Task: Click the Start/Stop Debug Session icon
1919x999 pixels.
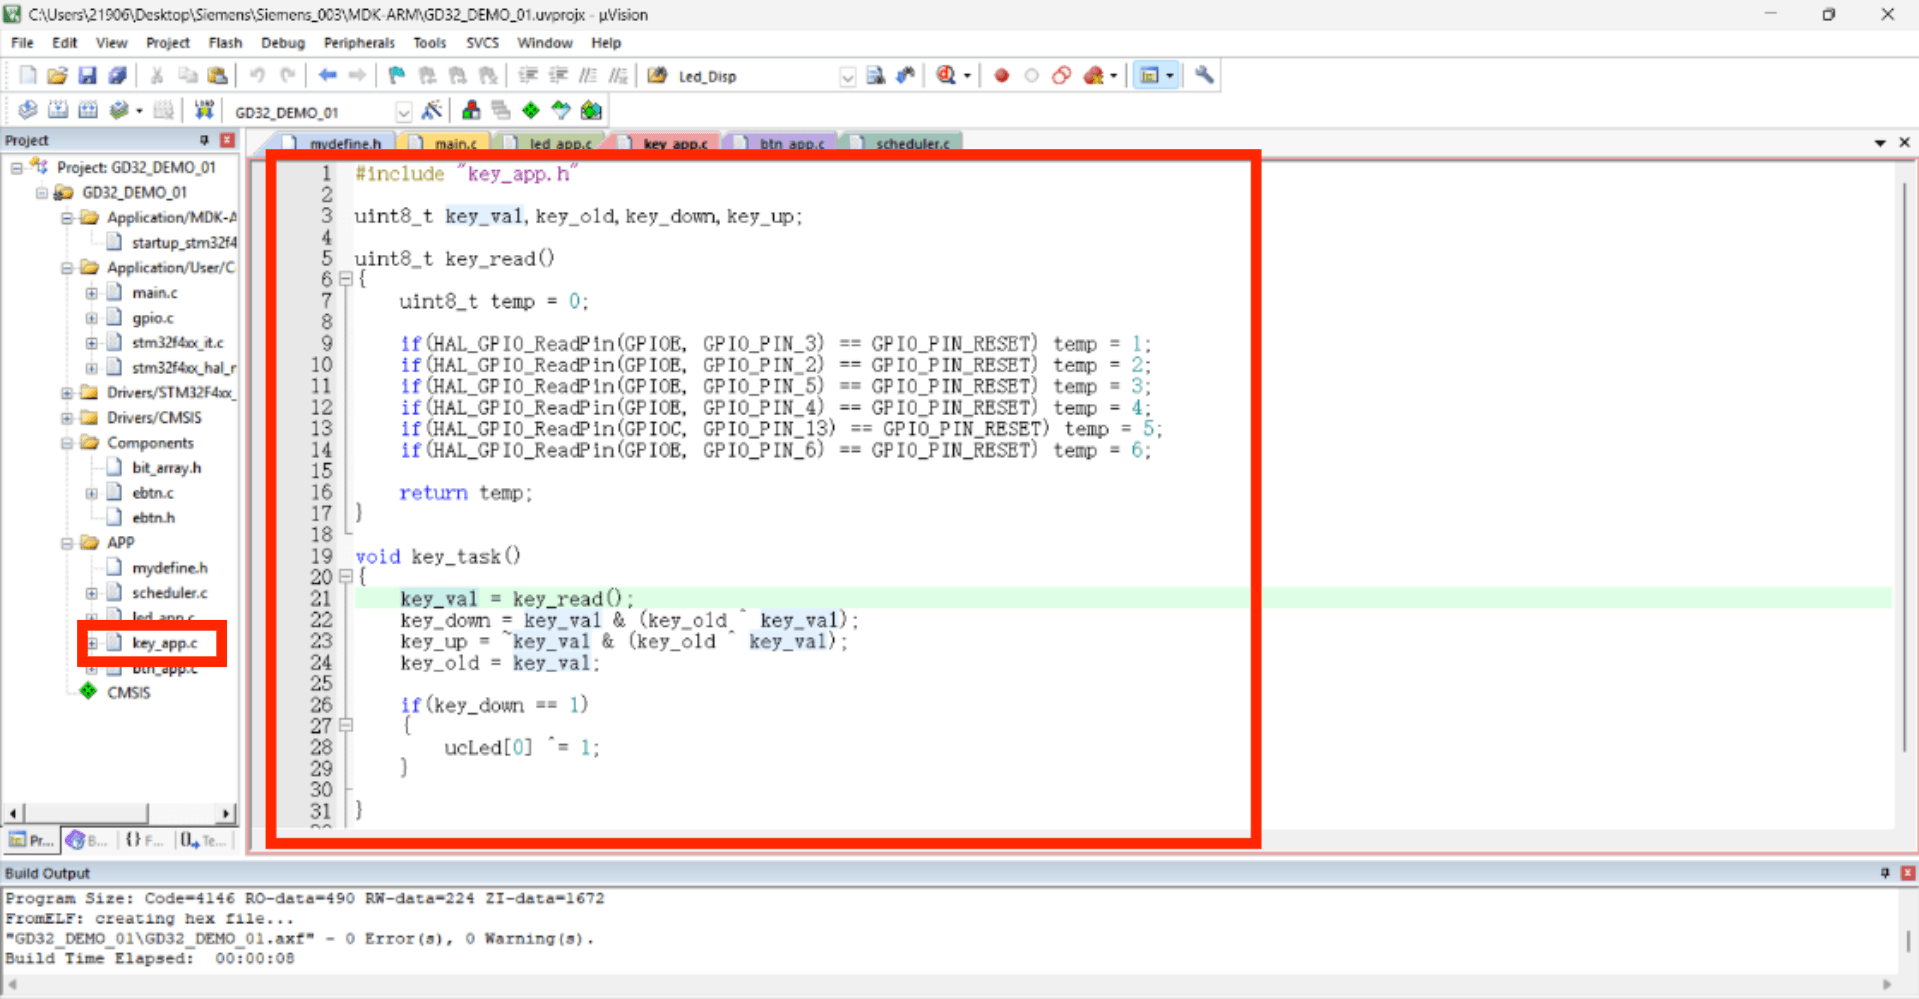Action: click(946, 75)
